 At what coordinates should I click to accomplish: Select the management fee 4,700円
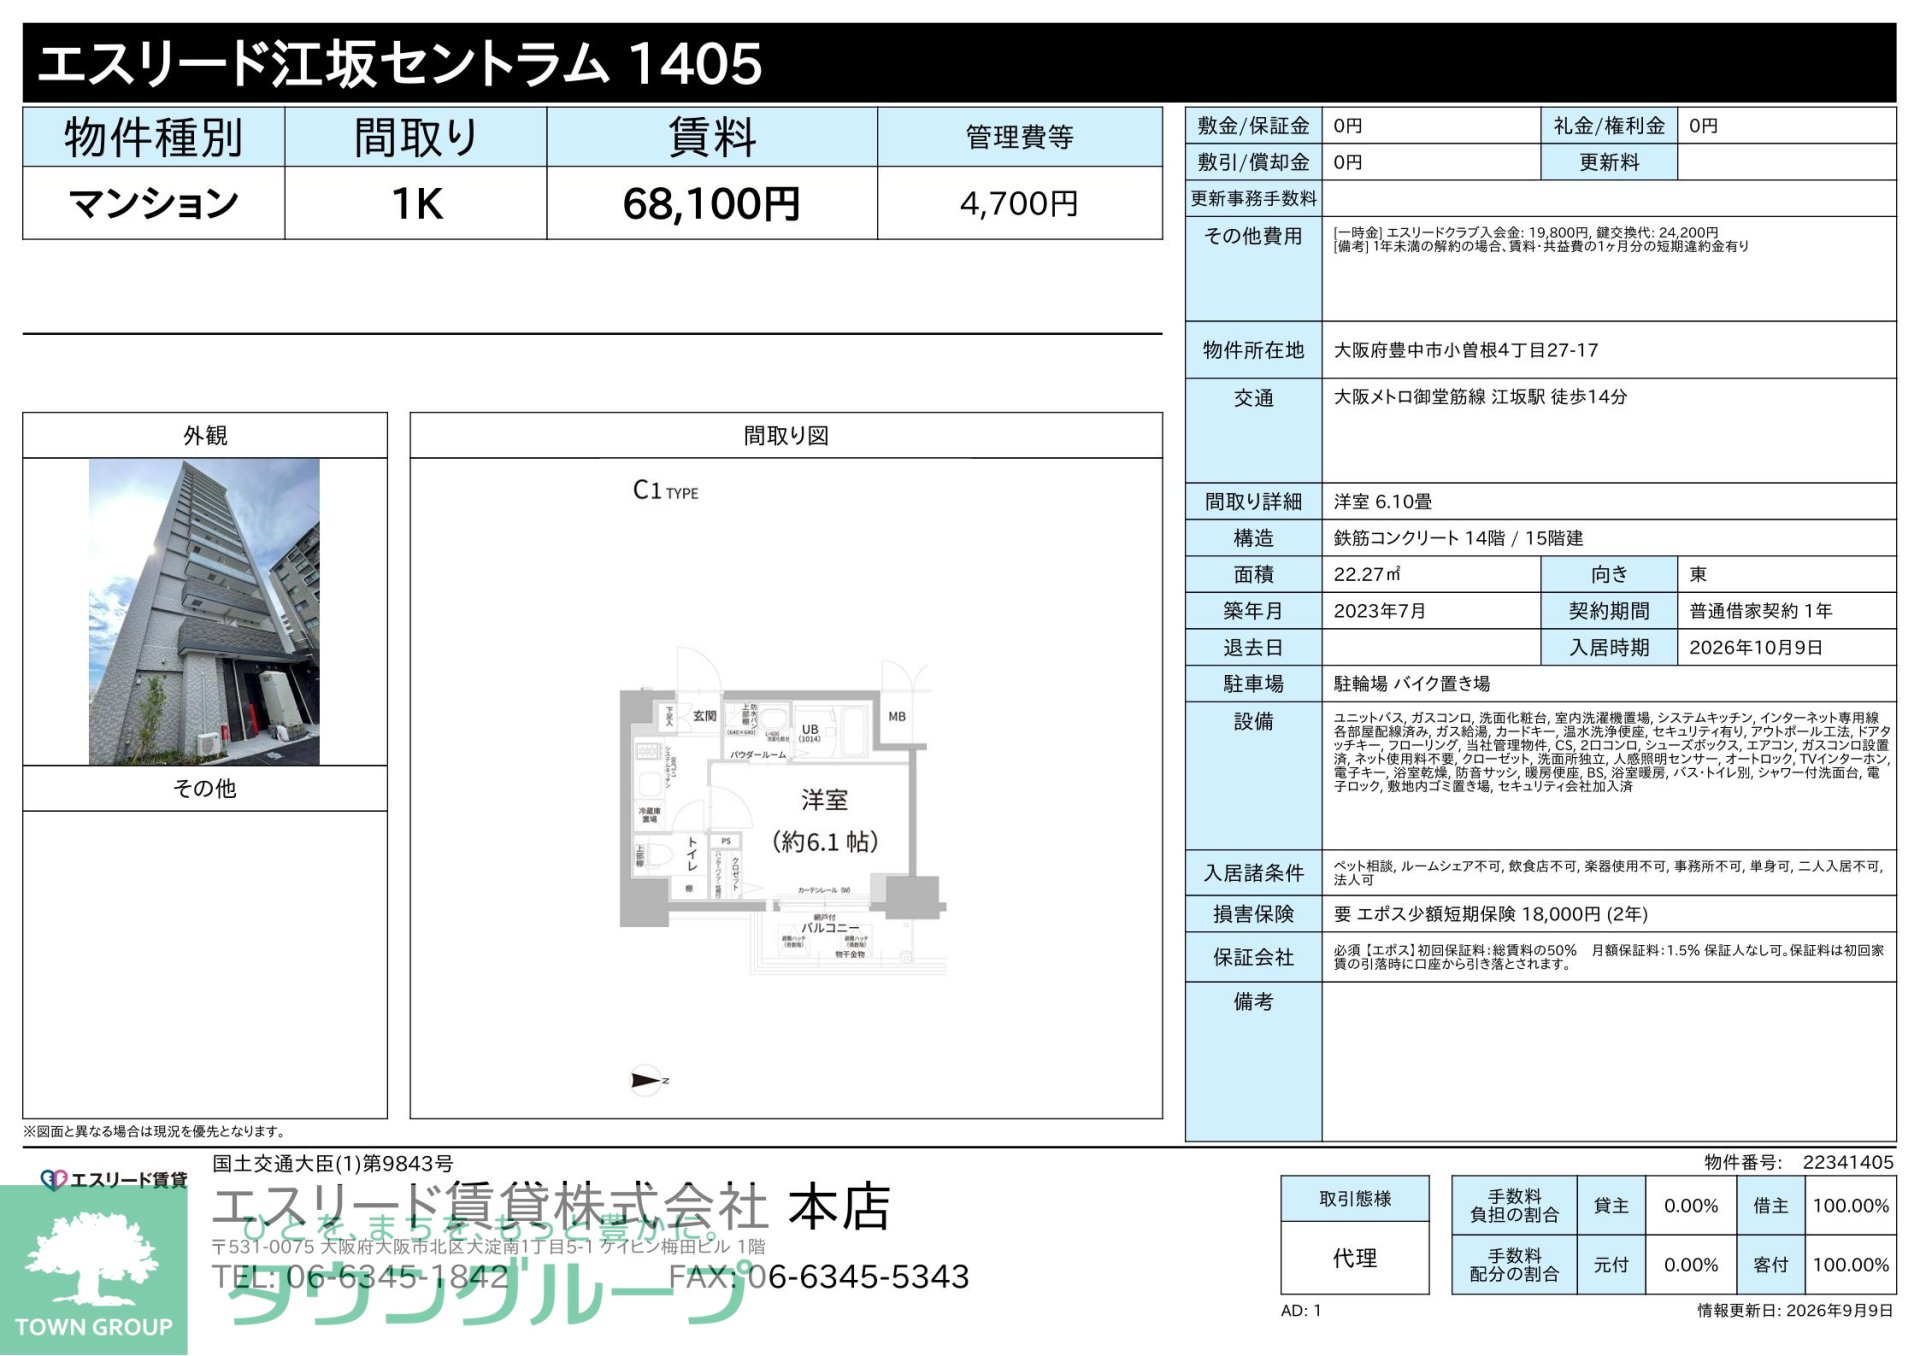1019,204
